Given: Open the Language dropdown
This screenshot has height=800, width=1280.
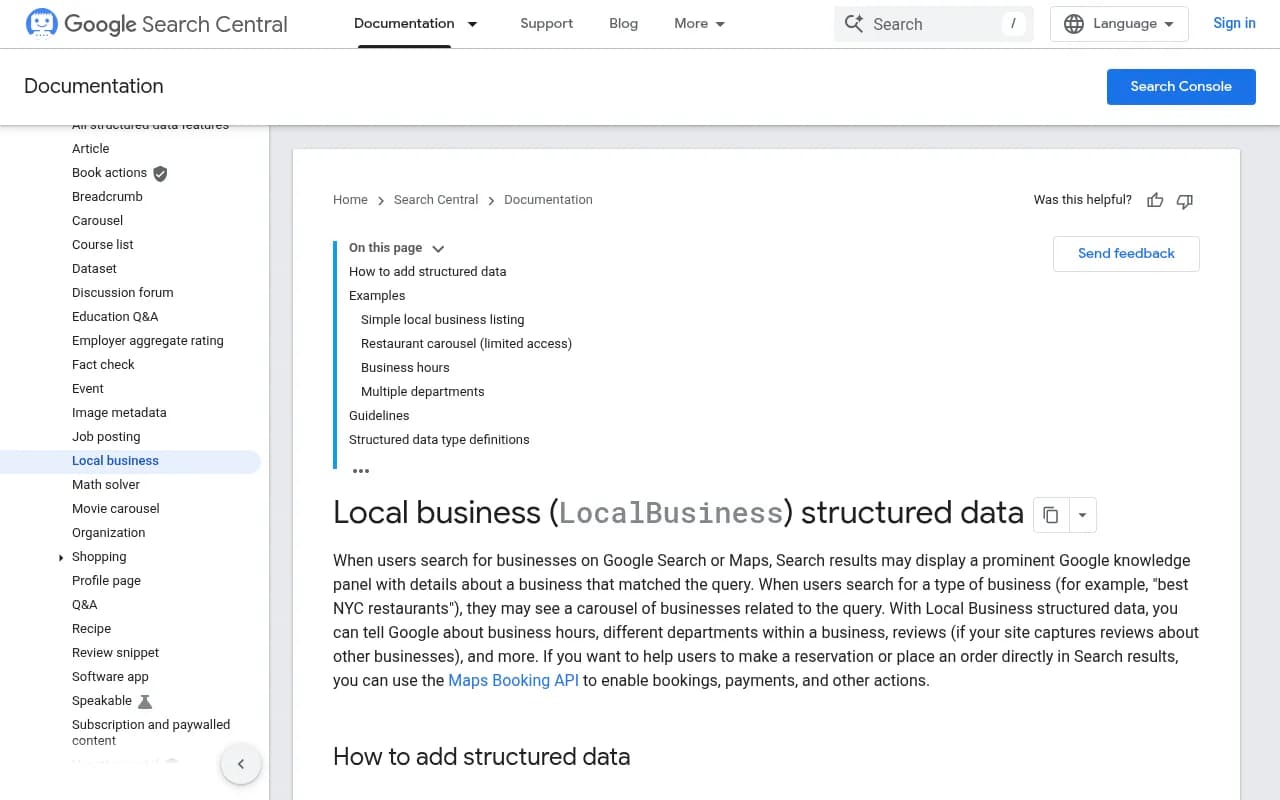Looking at the screenshot, I should click(1119, 24).
